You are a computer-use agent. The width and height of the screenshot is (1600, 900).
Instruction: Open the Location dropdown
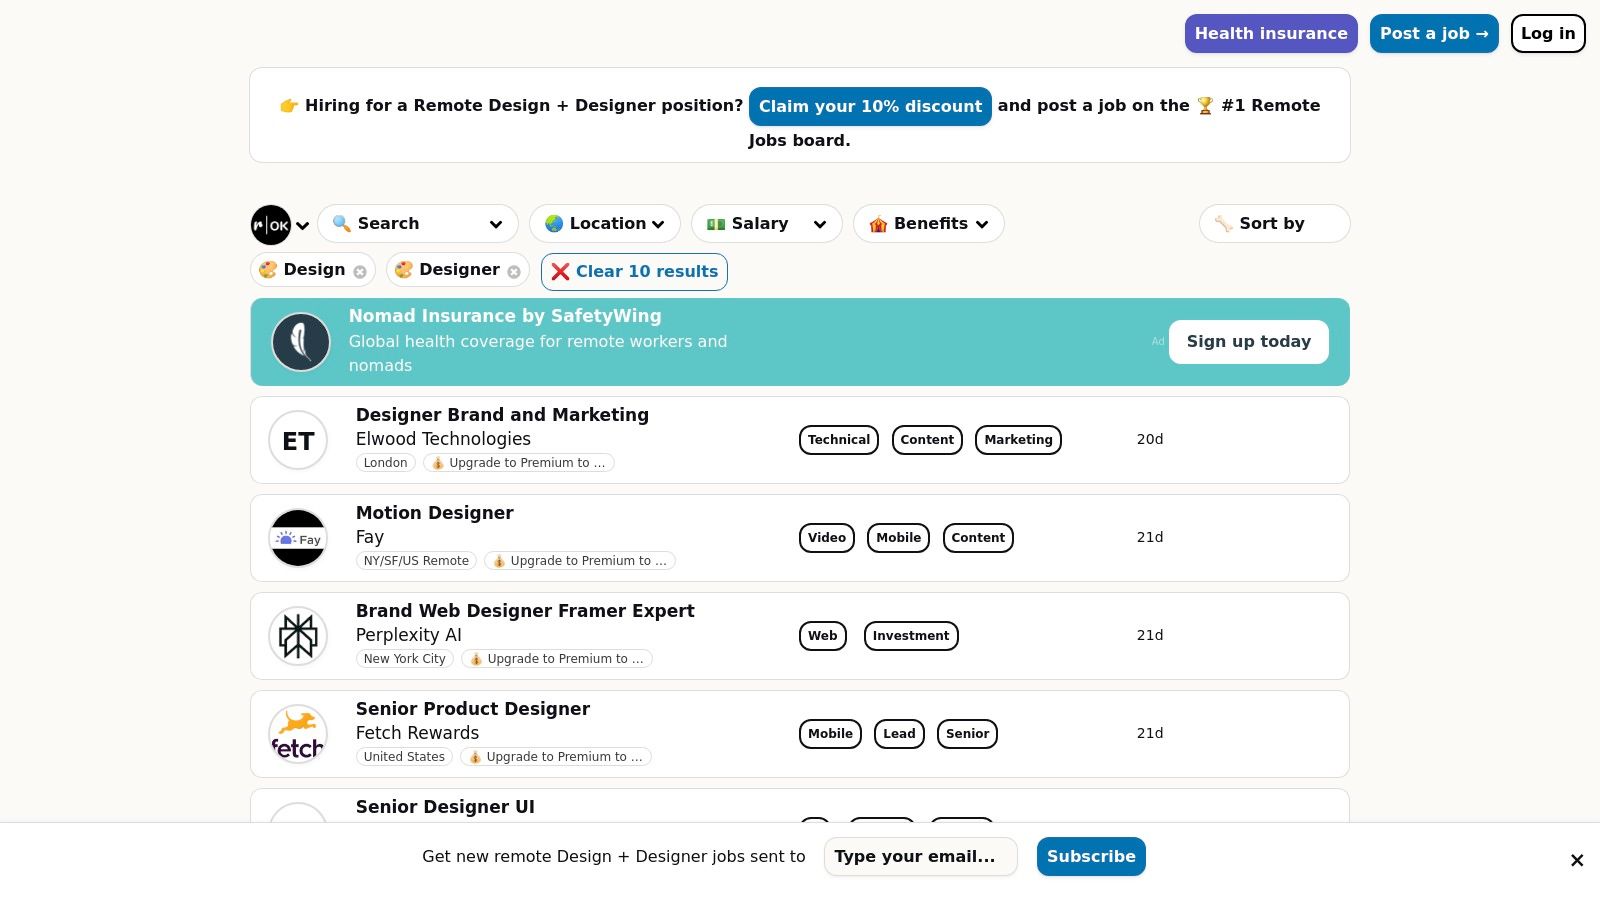click(x=604, y=223)
